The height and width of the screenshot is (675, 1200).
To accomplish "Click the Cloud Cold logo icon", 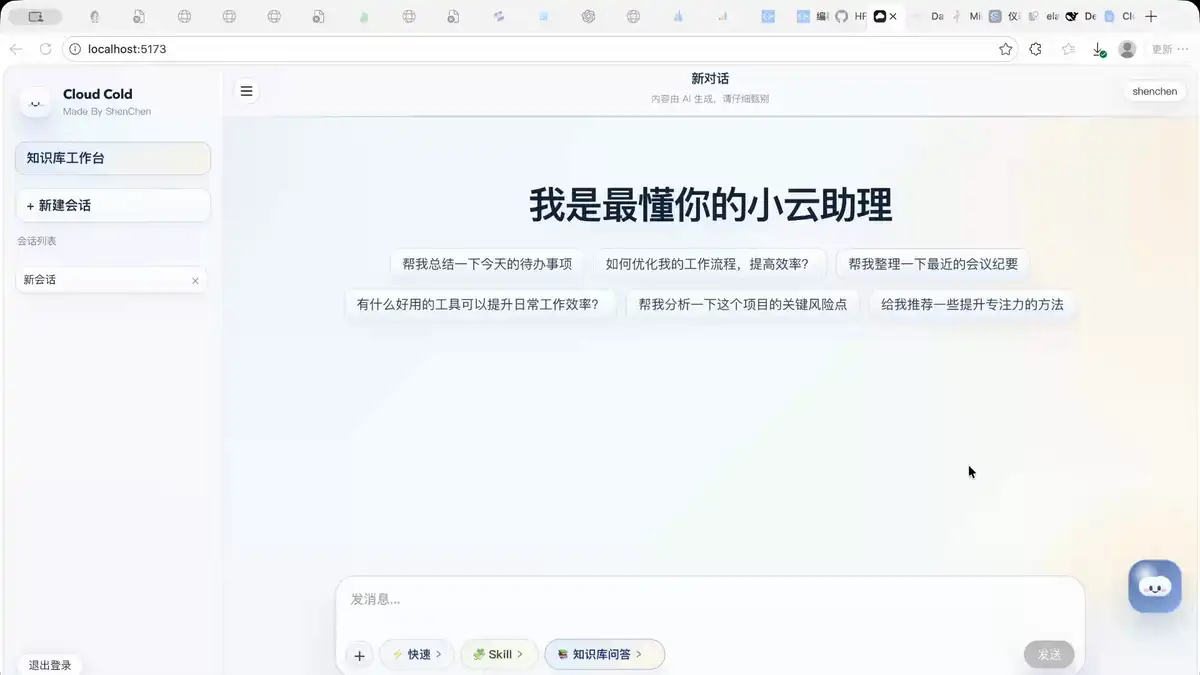I will click(36, 102).
